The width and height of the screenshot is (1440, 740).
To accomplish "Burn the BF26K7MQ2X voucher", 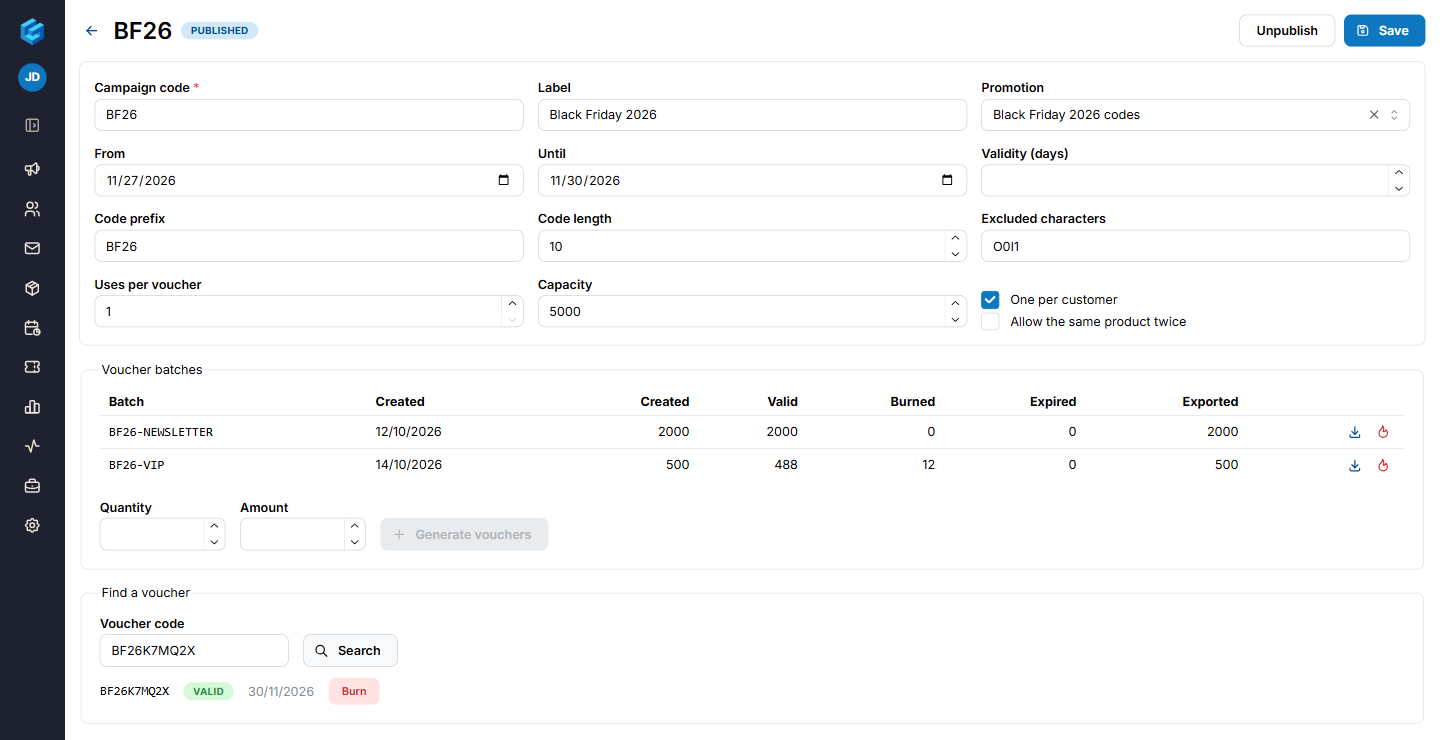I will pyautogui.click(x=354, y=691).
